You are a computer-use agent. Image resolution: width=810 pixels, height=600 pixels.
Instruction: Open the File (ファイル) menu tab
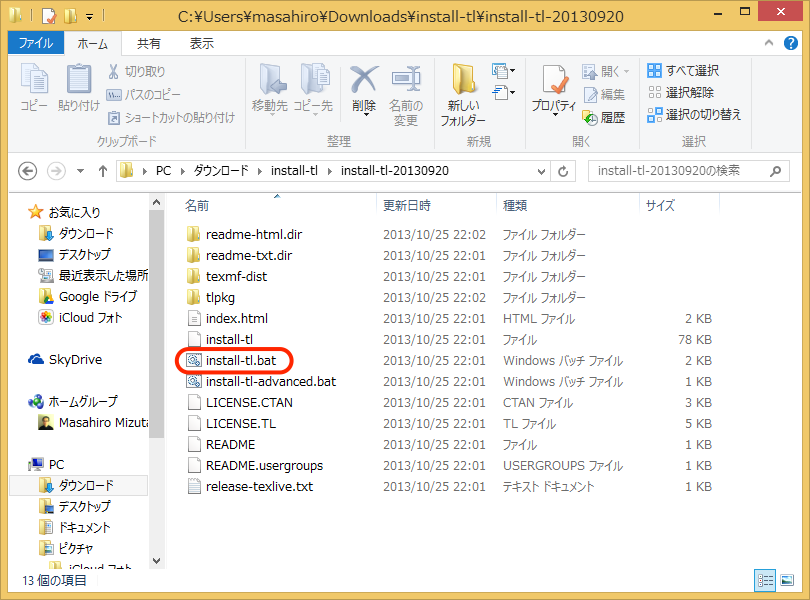point(36,44)
